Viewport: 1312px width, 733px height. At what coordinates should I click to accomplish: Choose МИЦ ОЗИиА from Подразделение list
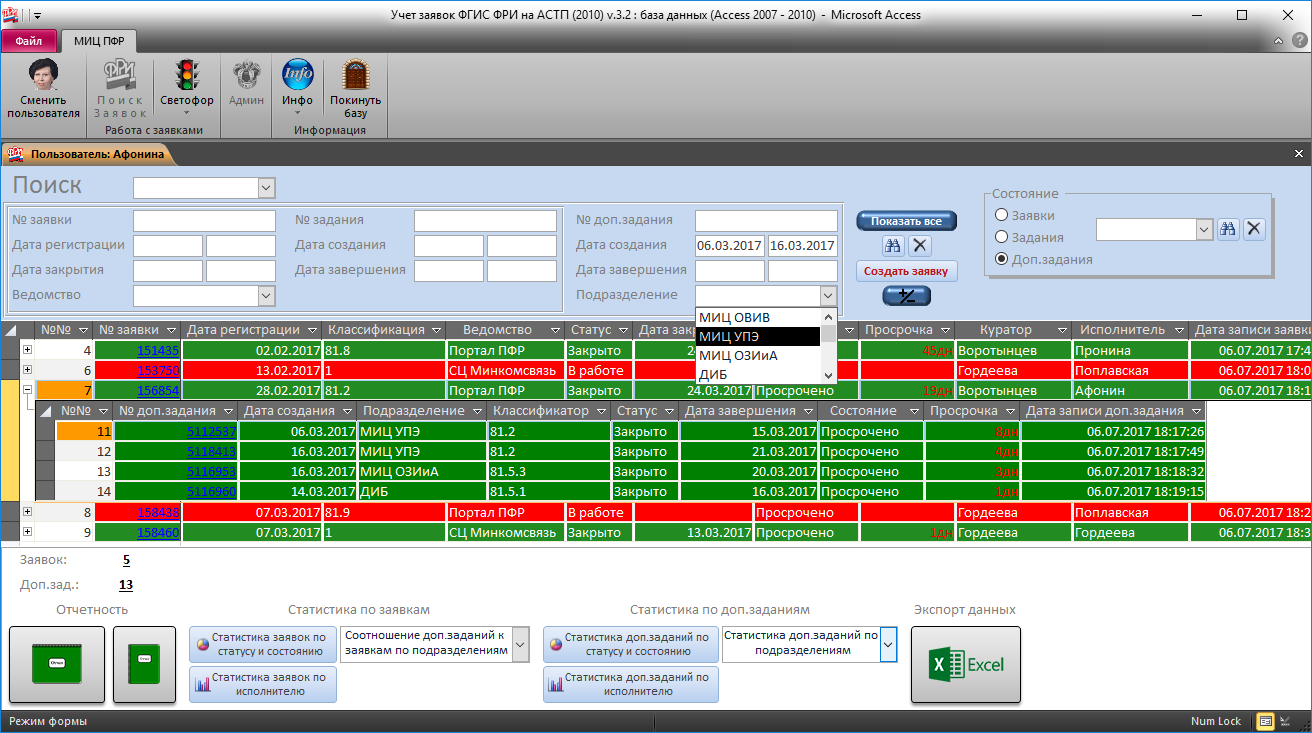(738, 355)
